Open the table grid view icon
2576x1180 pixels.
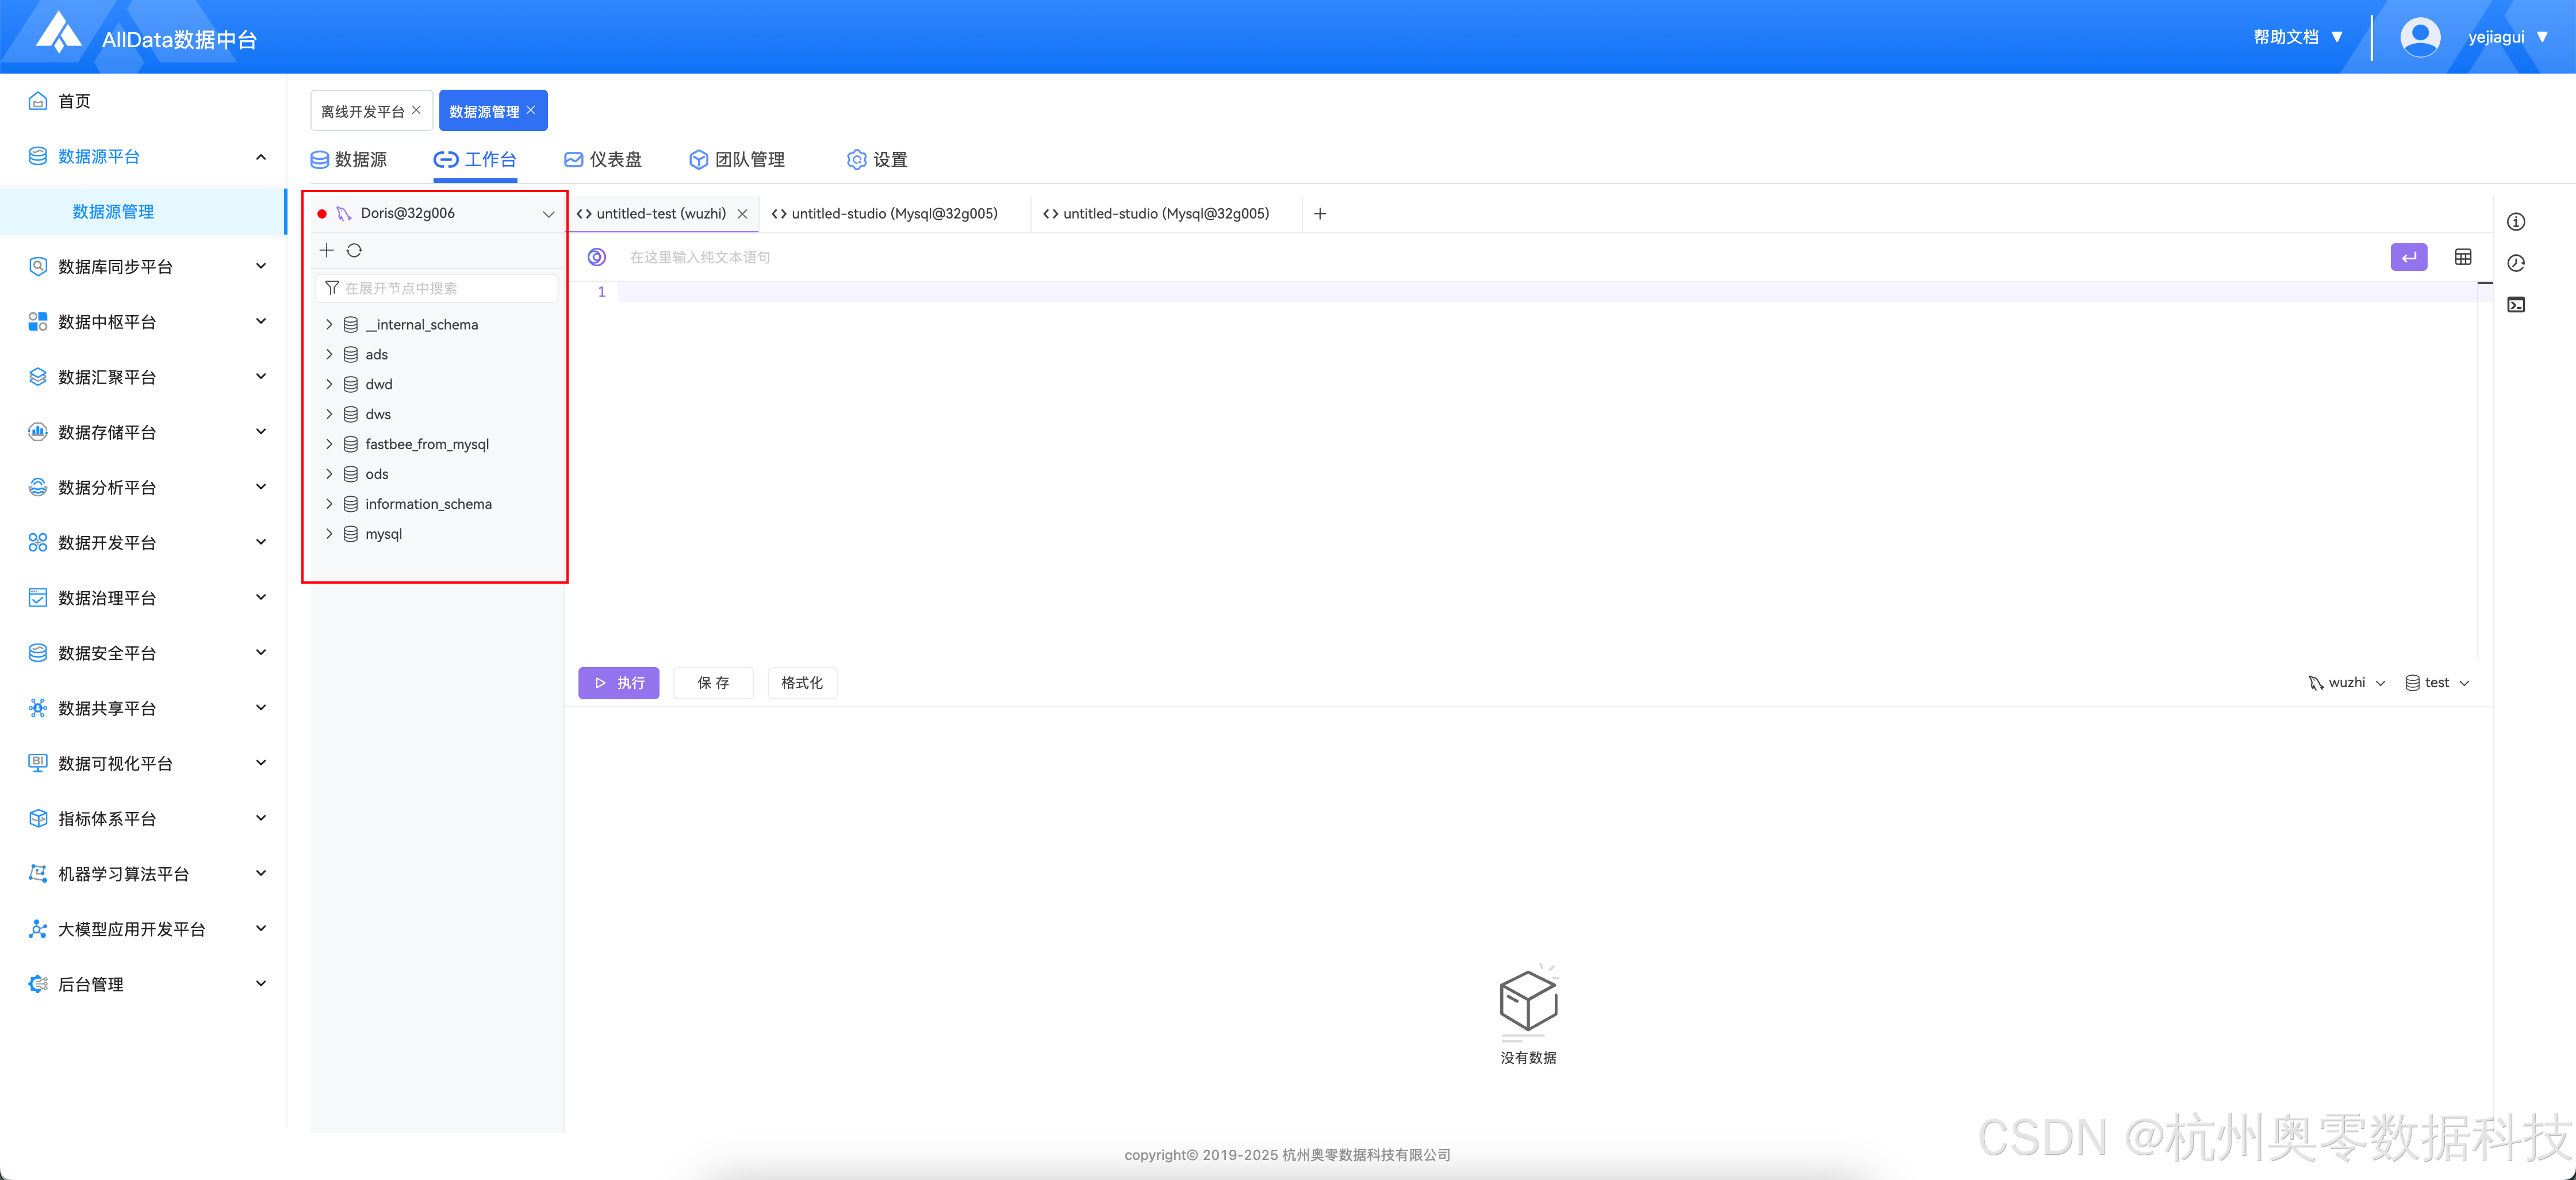point(2462,257)
